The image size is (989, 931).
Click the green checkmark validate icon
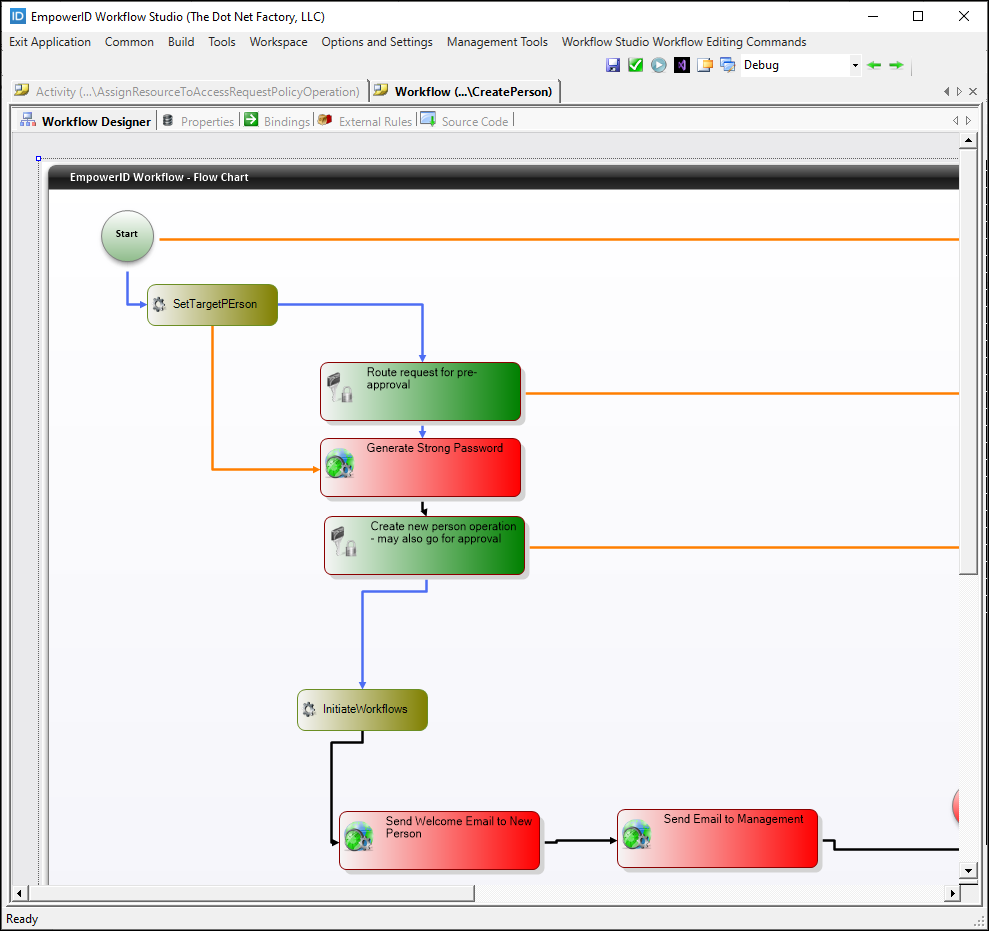(x=635, y=64)
